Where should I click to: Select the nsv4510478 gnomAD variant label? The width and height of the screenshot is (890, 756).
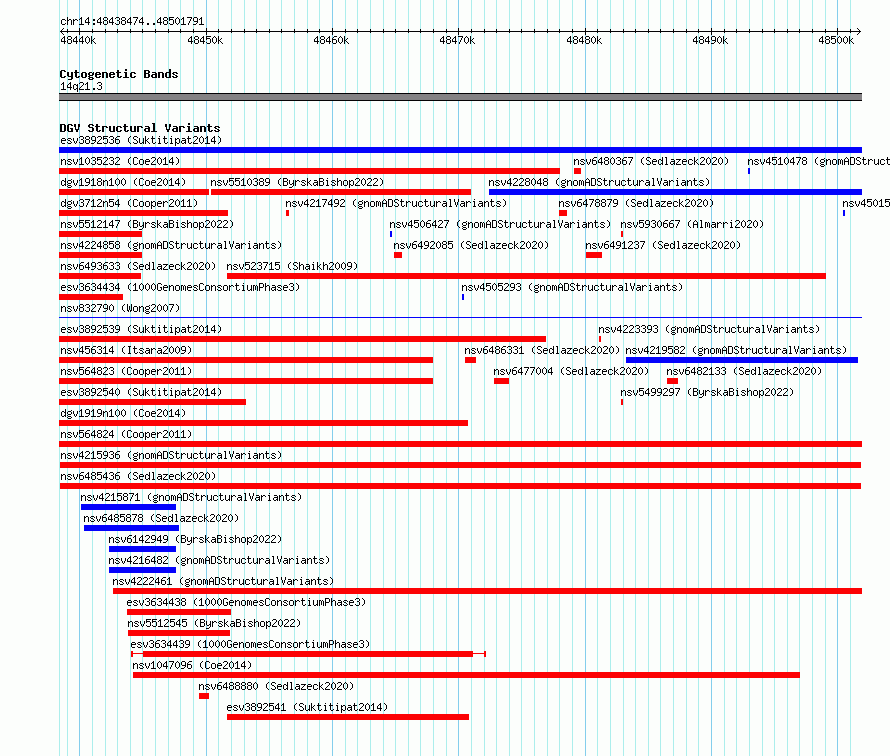[818, 161]
